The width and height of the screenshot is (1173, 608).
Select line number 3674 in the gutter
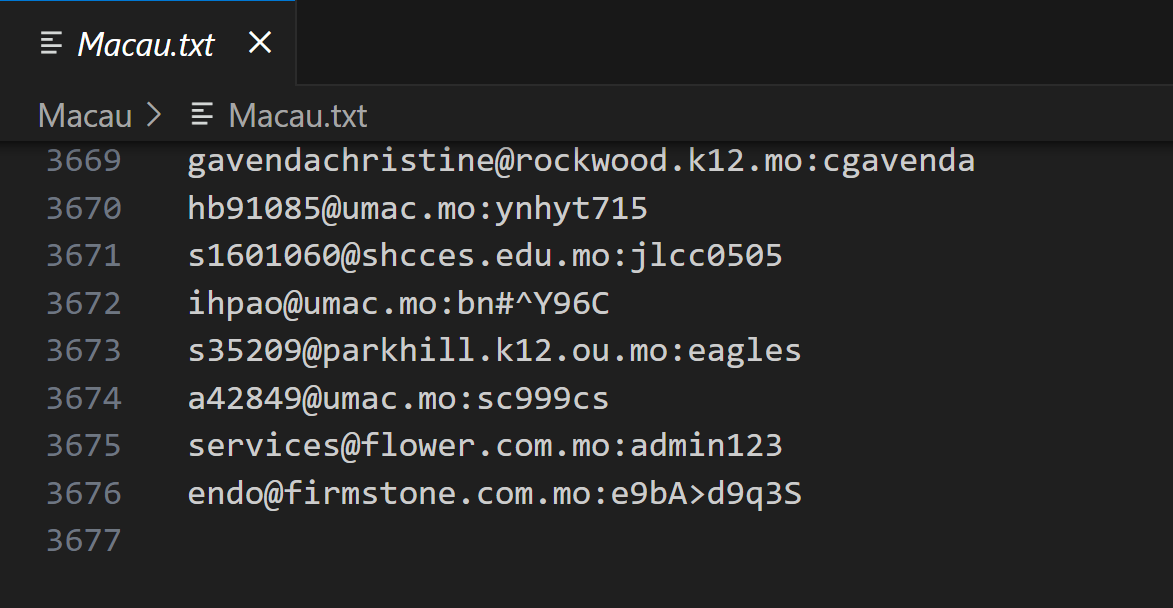click(84, 399)
